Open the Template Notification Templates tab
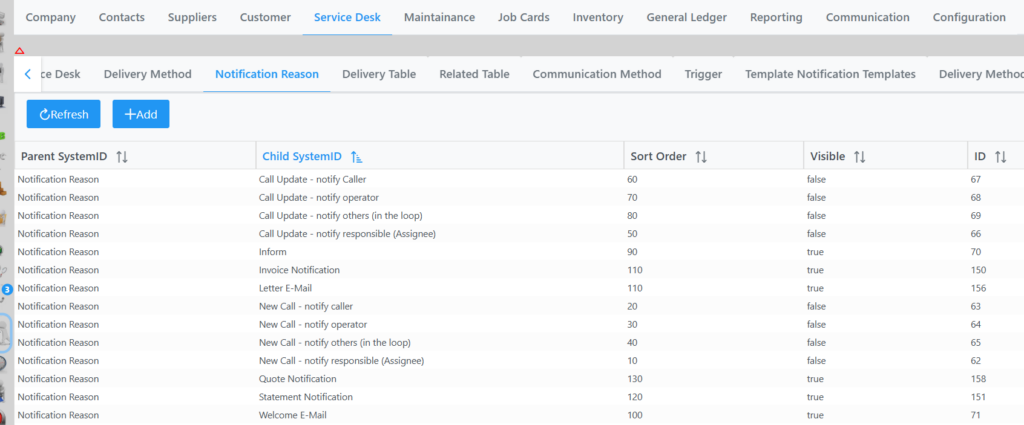Viewport: 1024px width, 425px height. tap(829, 74)
